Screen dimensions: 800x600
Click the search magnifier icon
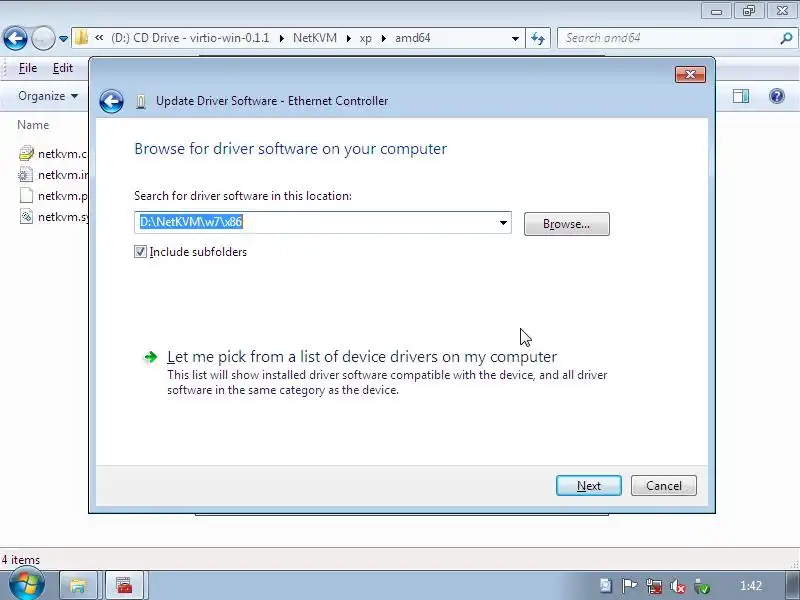click(786, 38)
